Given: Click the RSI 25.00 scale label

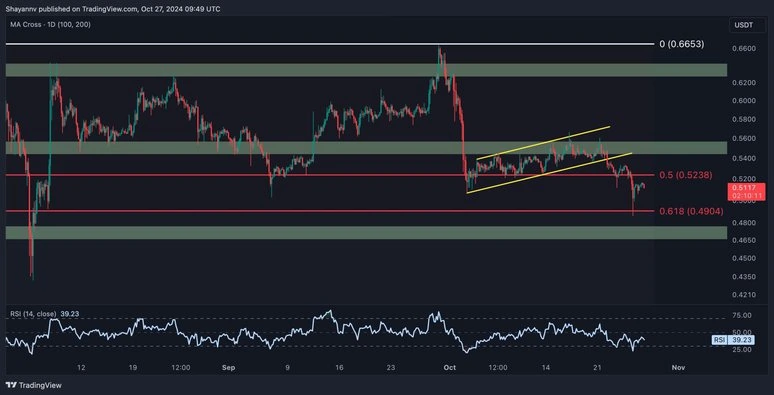Looking at the screenshot, I should coord(742,350).
